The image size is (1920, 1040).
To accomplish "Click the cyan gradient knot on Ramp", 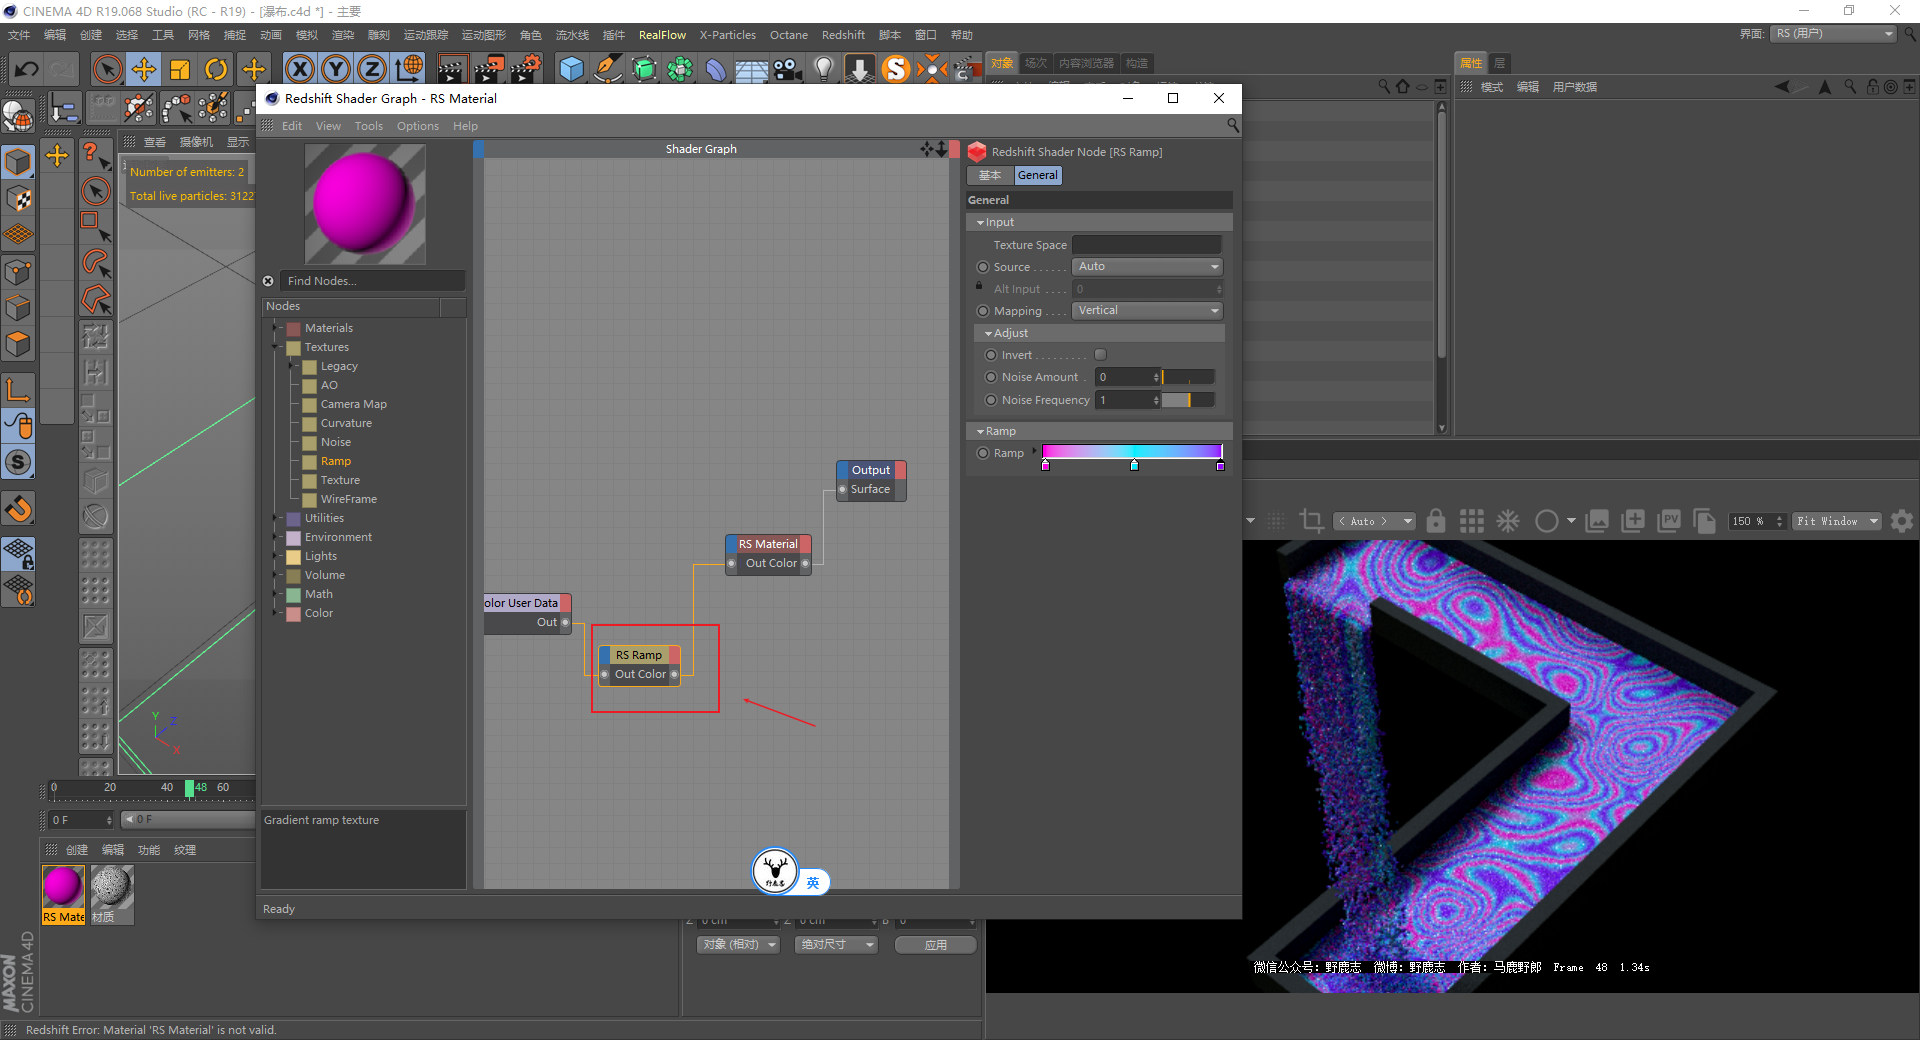I will pyautogui.click(x=1134, y=465).
